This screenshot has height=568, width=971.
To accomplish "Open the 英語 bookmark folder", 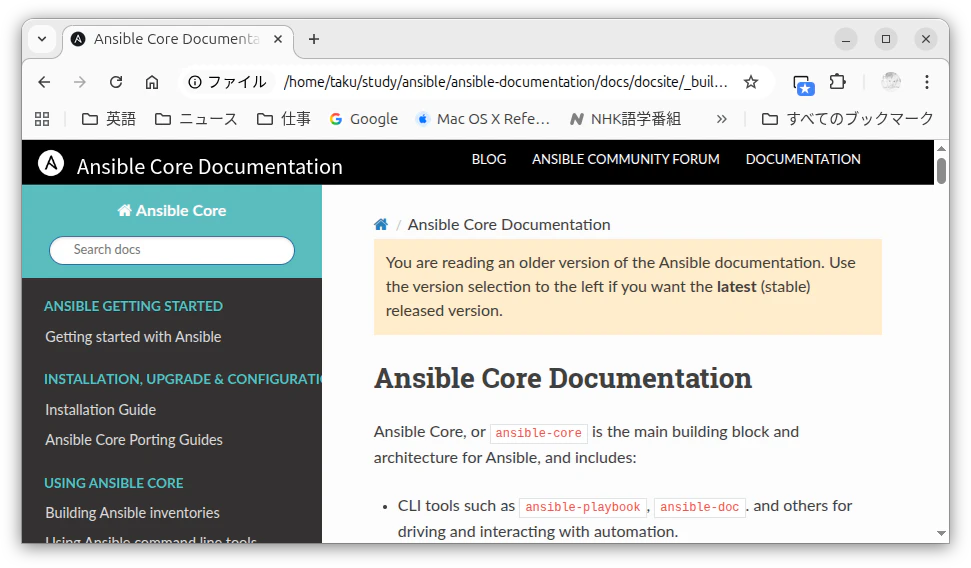I will 109,119.
